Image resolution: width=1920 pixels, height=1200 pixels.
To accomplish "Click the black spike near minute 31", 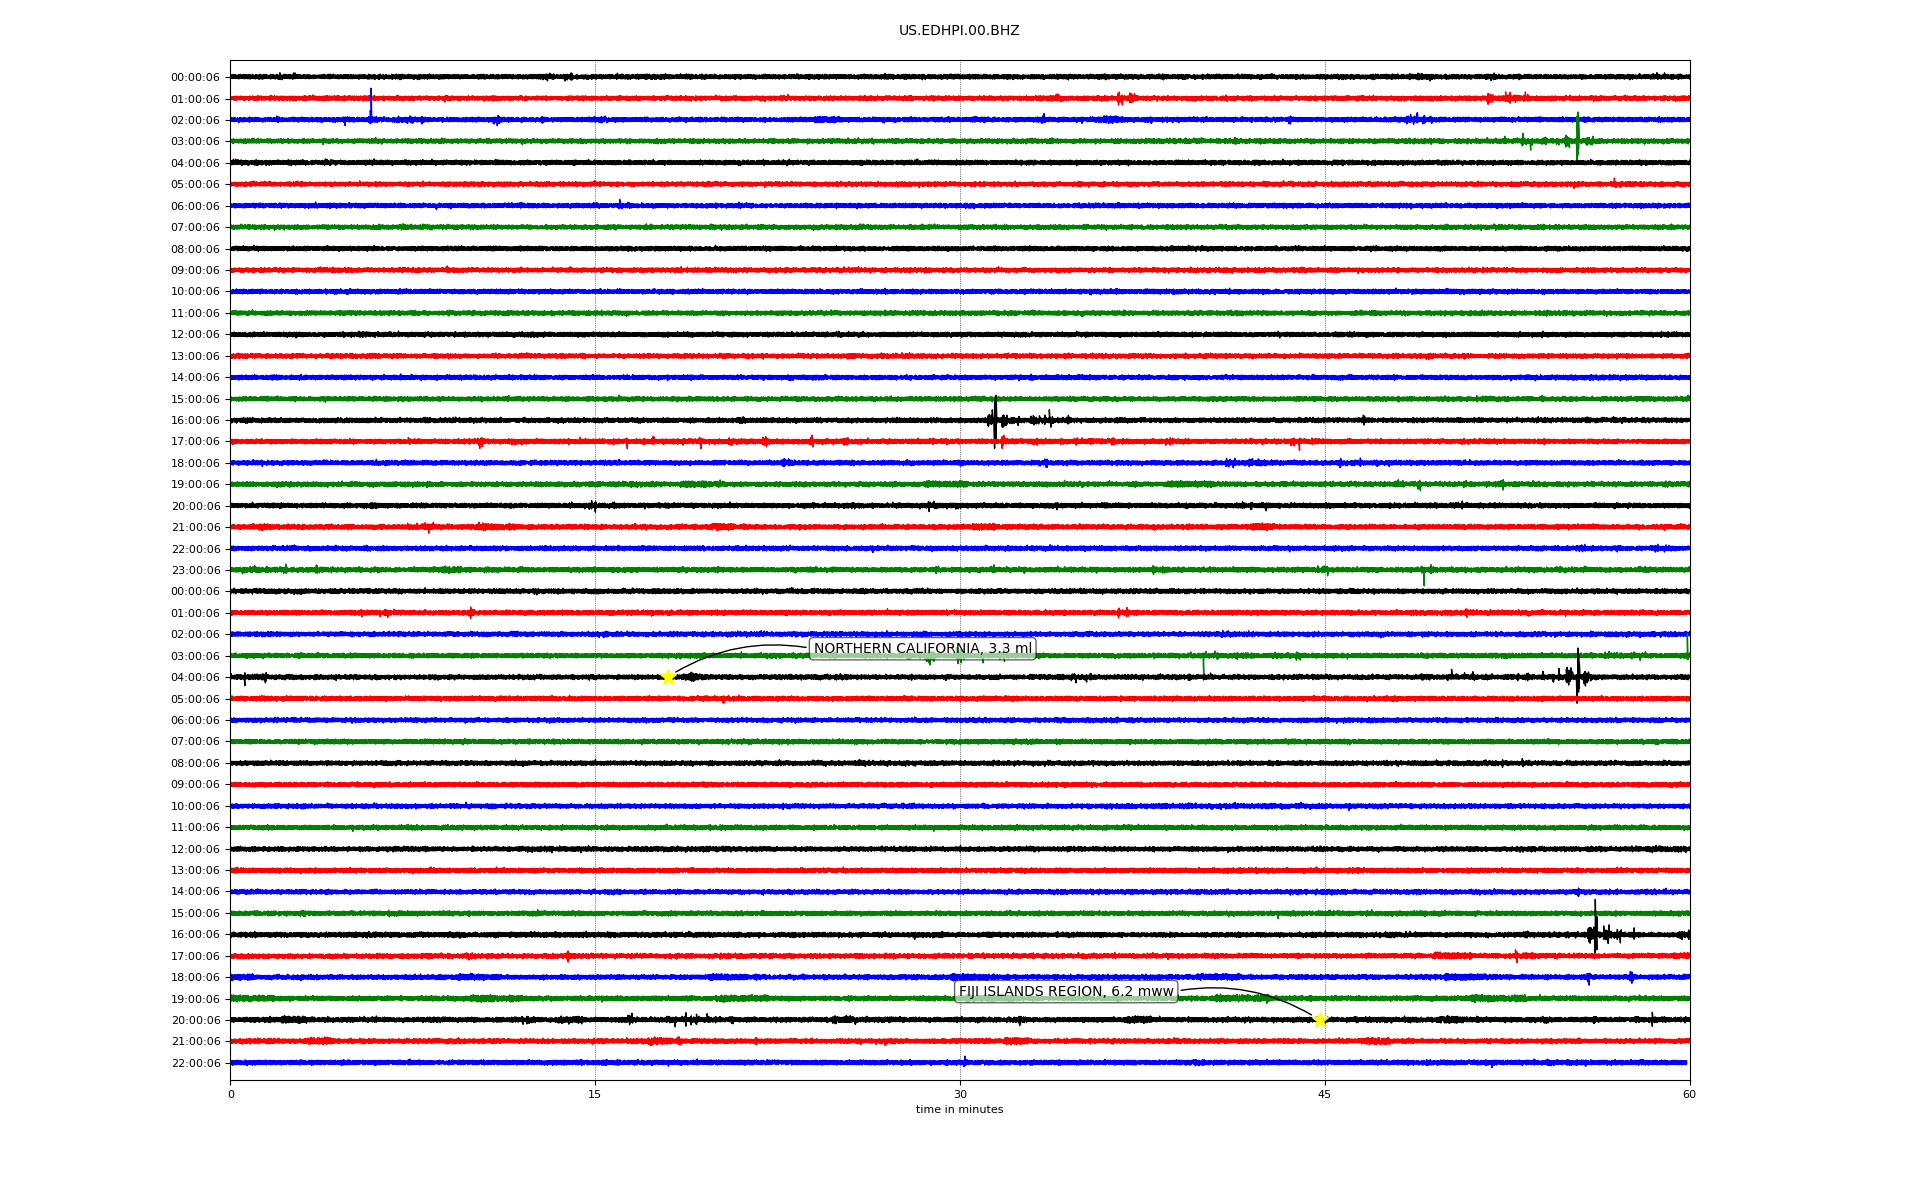I will coord(995,420).
